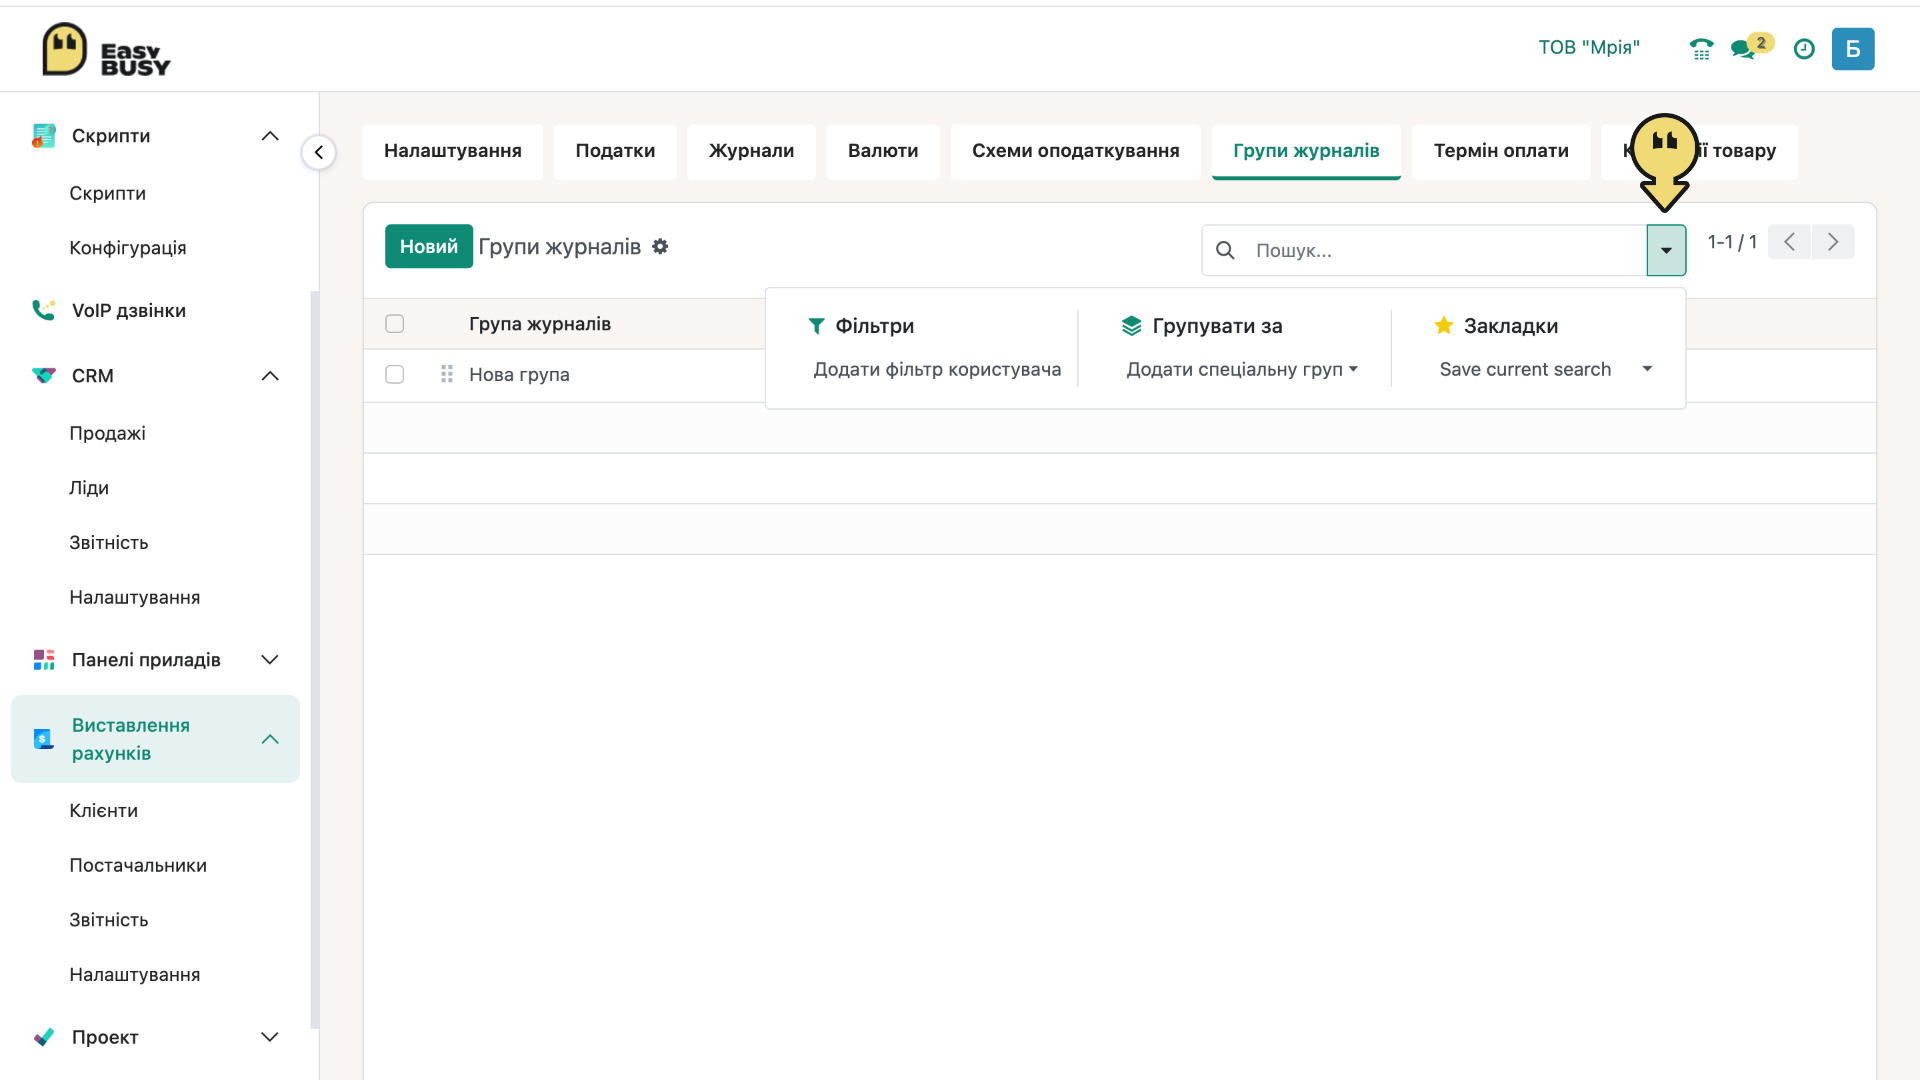Open the Налаштування tab
Screen dimensions: 1920x1080
click(x=453, y=151)
